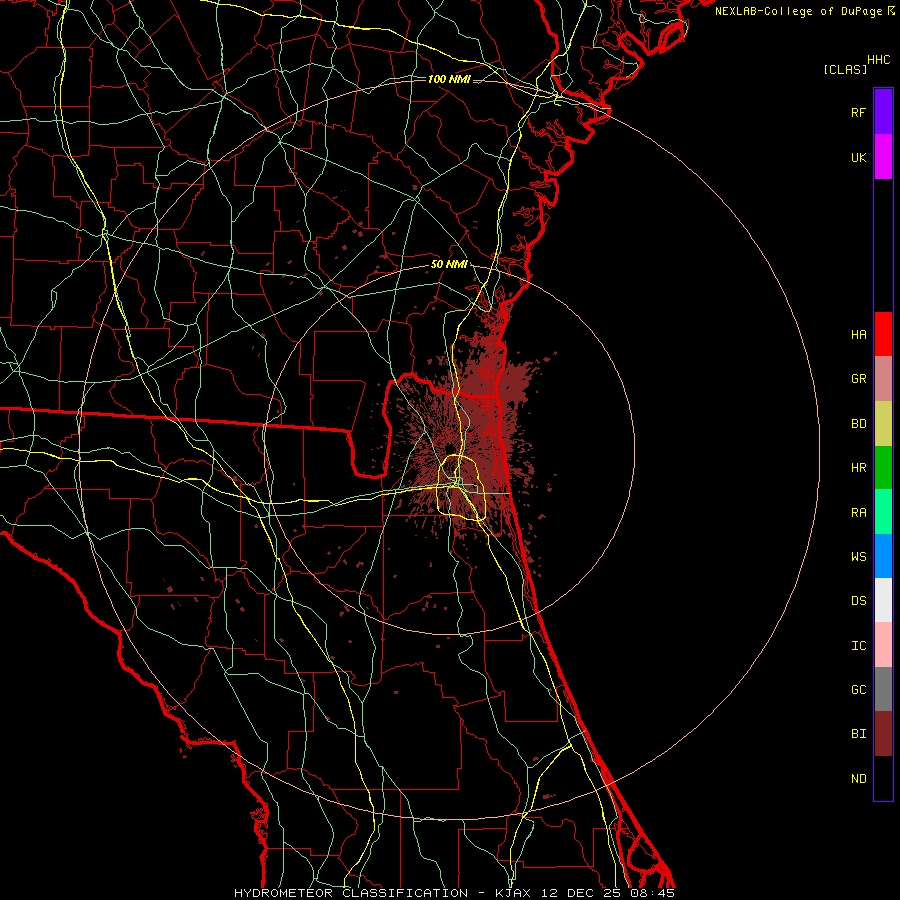Click the RF legend label
Image resolution: width=900 pixels, height=900 pixels.
858,112
